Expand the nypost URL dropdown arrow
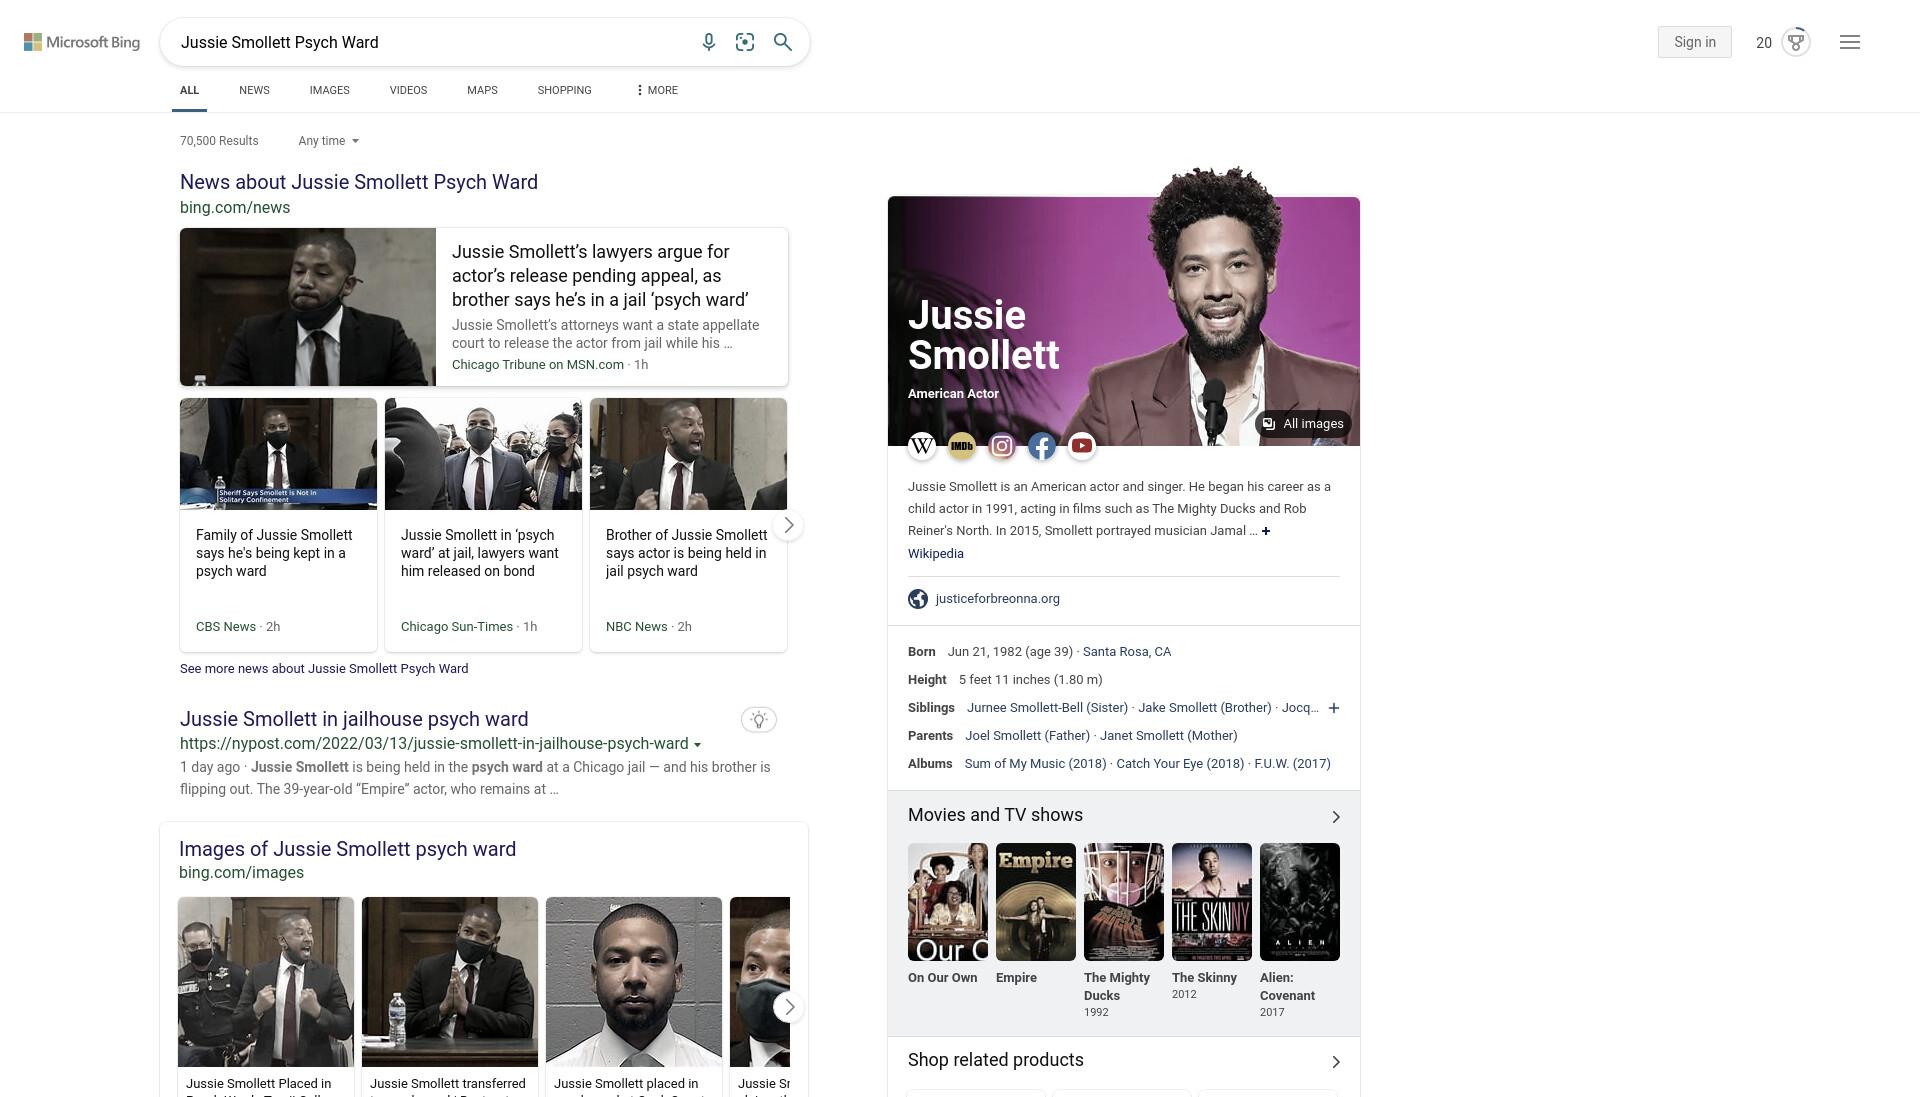Viewport: 1920px width, 1097px height. coord(697,744)
